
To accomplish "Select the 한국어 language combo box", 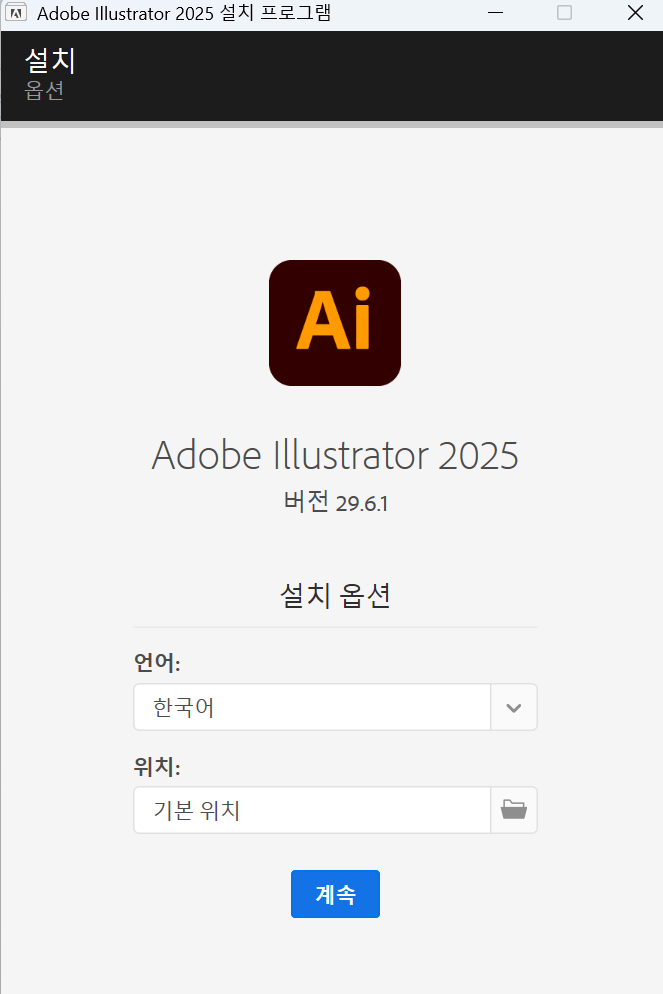I will 335,707.
